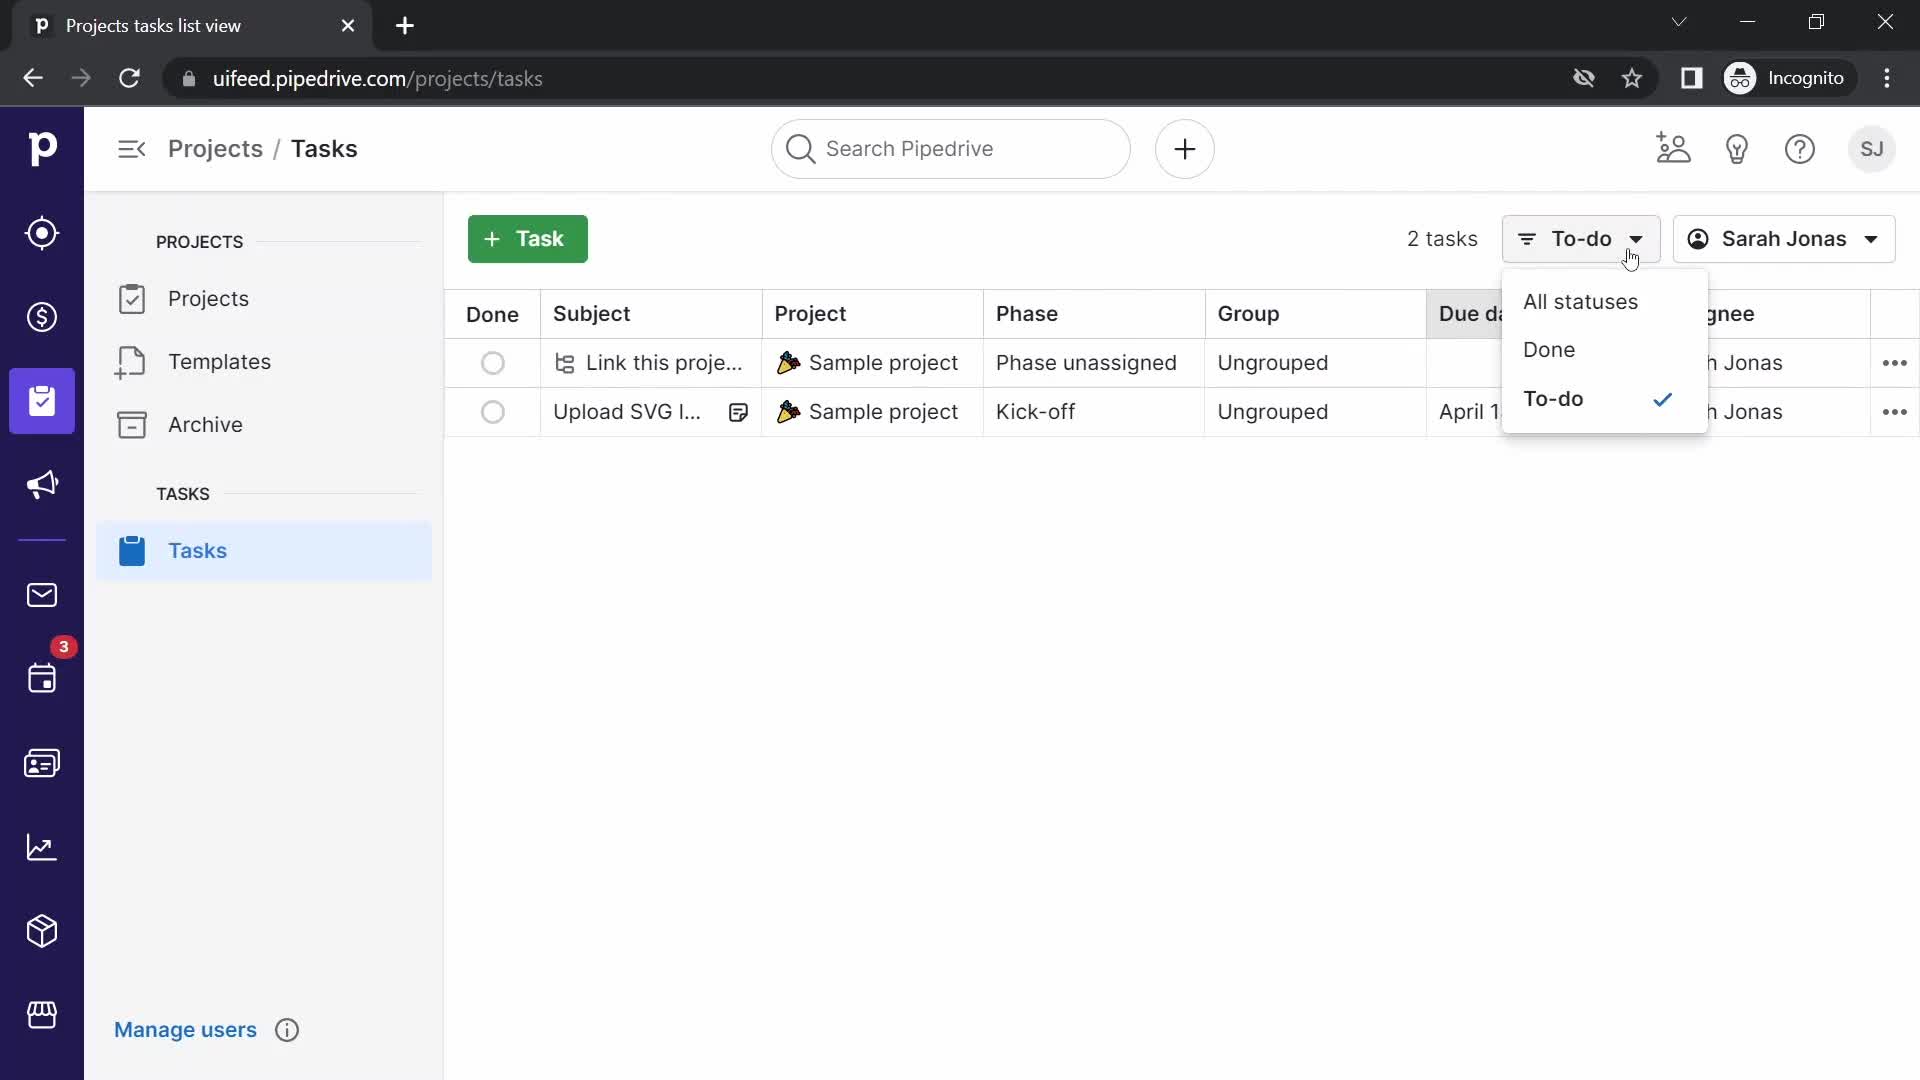Toggle the Done checkbox for first task

click(493, 363)
